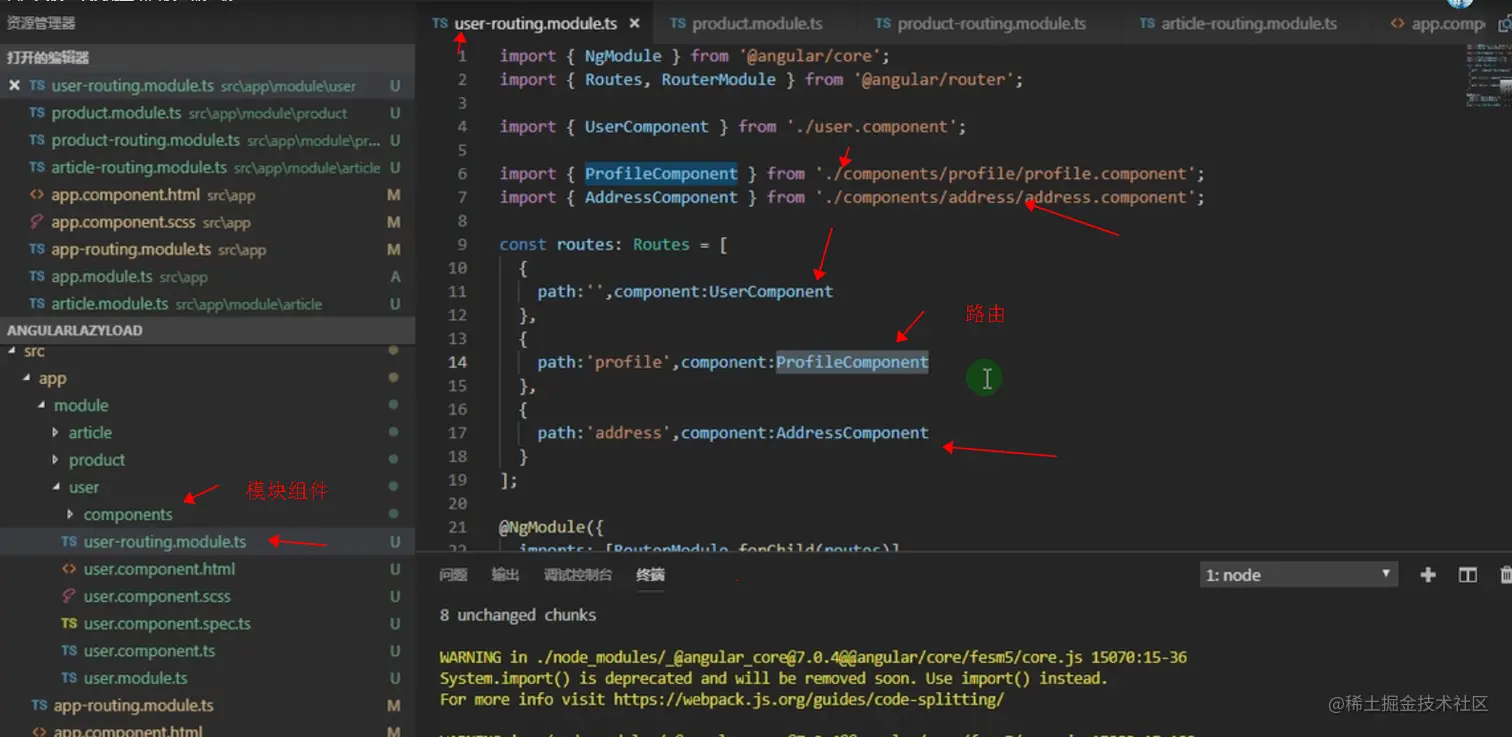Viewport: 1512px width, 737px height.
Task: Kill the terminal with the trash icon
Action: tap(1505, 575)
